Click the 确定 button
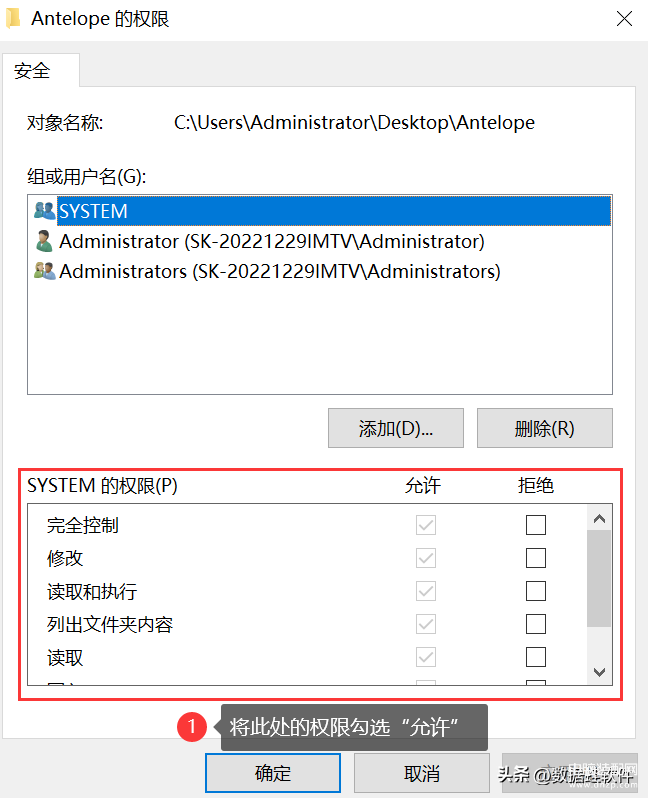 [273, 773]
